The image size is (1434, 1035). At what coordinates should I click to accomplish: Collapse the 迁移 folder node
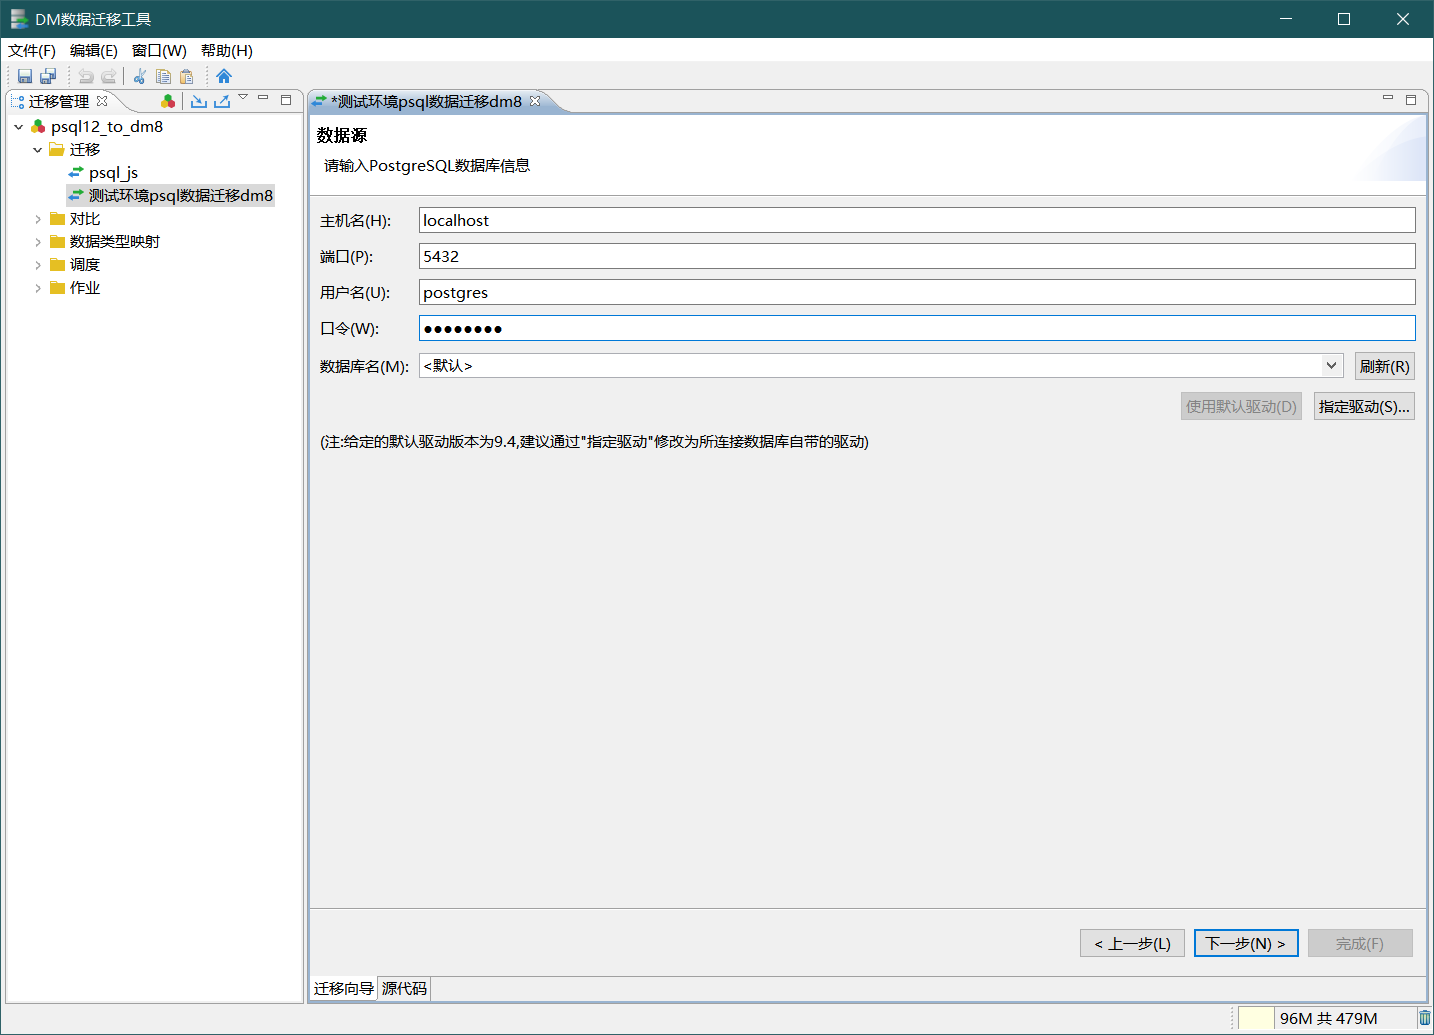point(37,150)
